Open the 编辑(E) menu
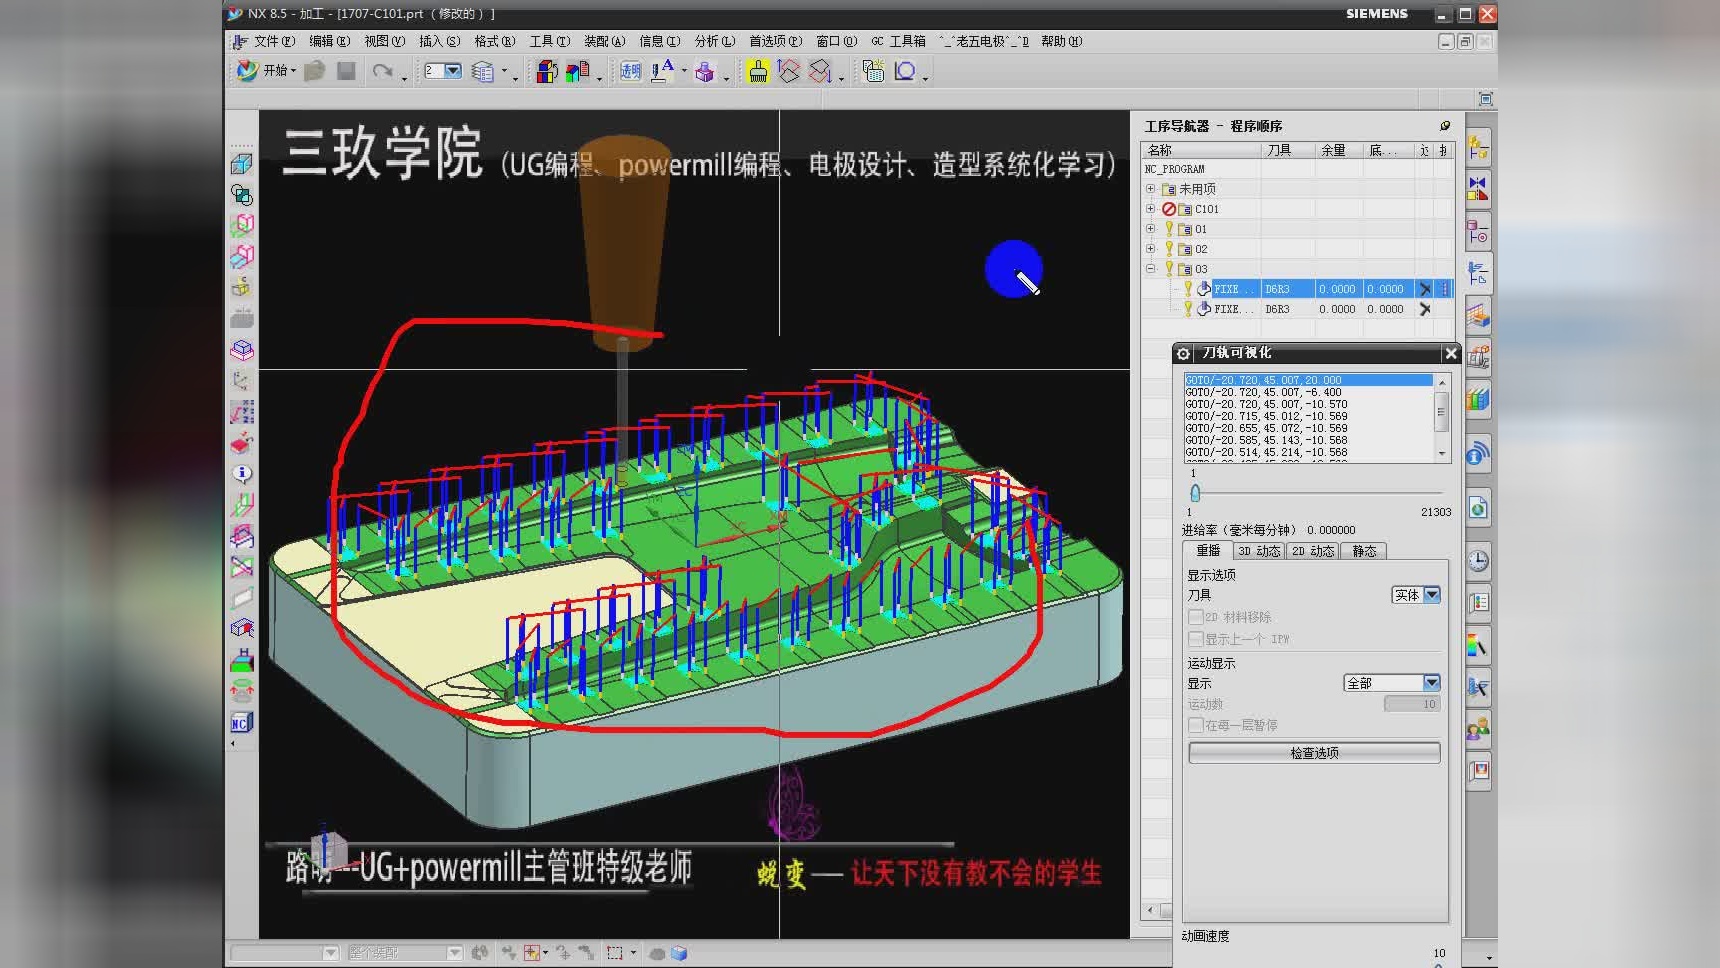 click(x=329, y=41)
